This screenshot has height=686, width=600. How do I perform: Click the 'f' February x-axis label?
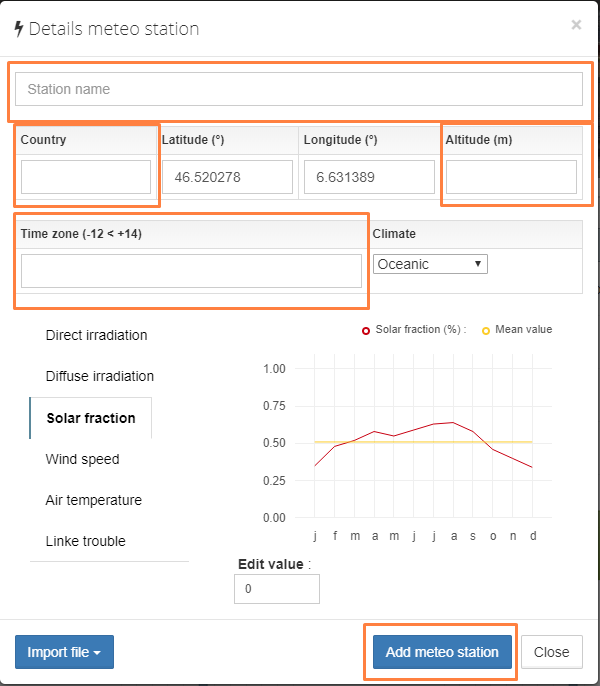click(x=335, y=536)
